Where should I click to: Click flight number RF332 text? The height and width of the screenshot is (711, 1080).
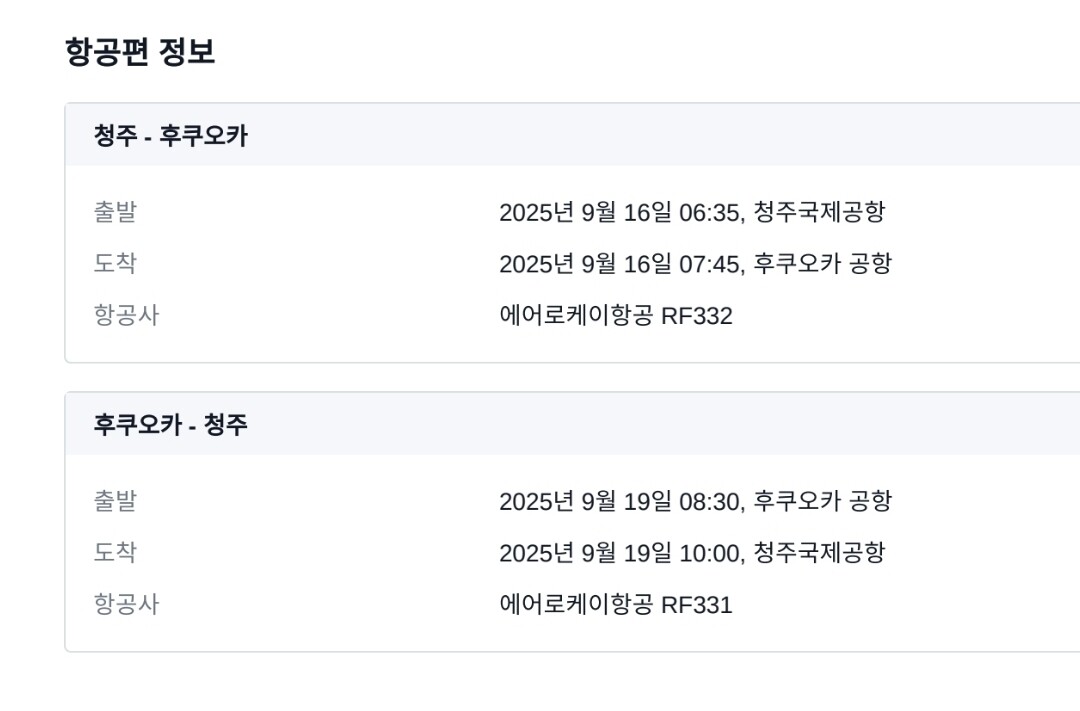697,316
